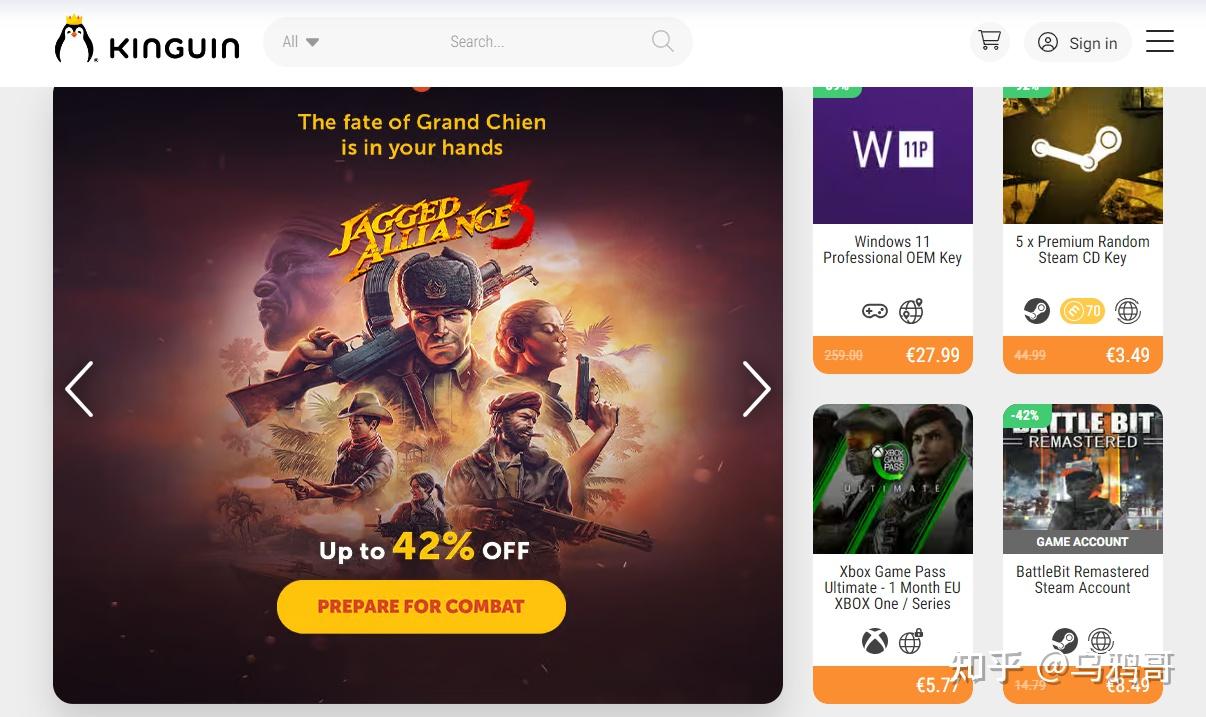Image resolution: width=1206 pixels, height=717 pixels.
Task: Go back a slide using the left arrow
Action: [80, 389]
